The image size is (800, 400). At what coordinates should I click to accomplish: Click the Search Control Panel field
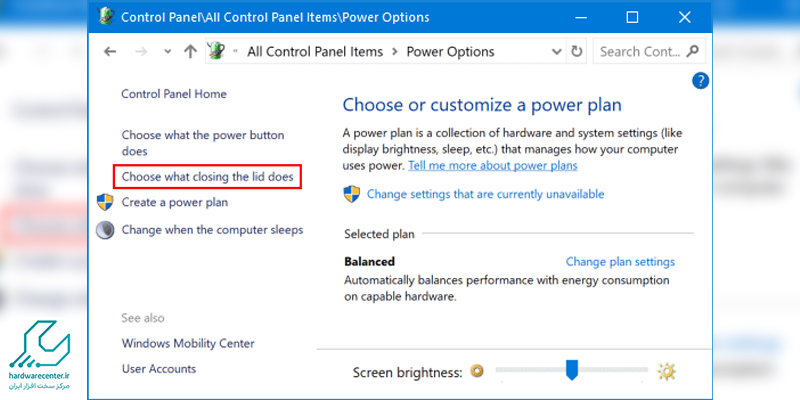tap(640, 51)
